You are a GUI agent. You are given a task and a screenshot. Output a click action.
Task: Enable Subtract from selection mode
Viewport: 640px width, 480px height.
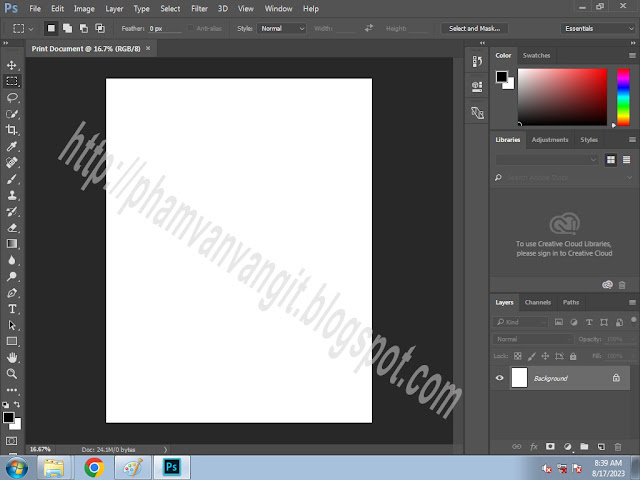point(84,28)
